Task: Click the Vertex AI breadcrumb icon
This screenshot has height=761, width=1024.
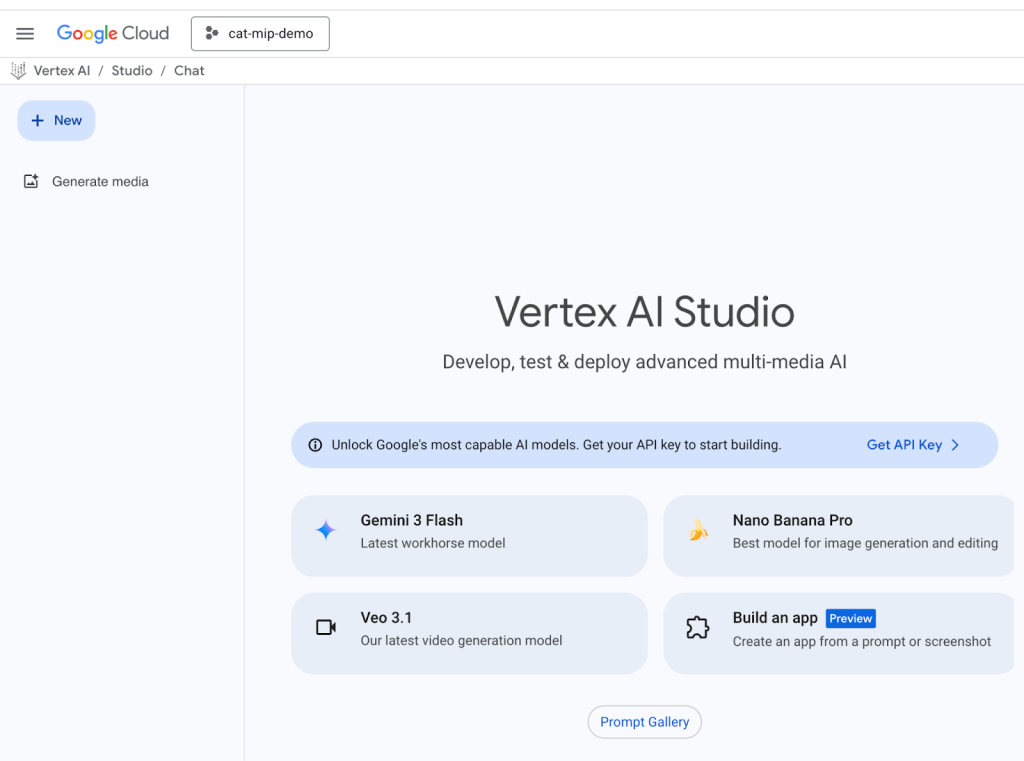Action: 18,71
